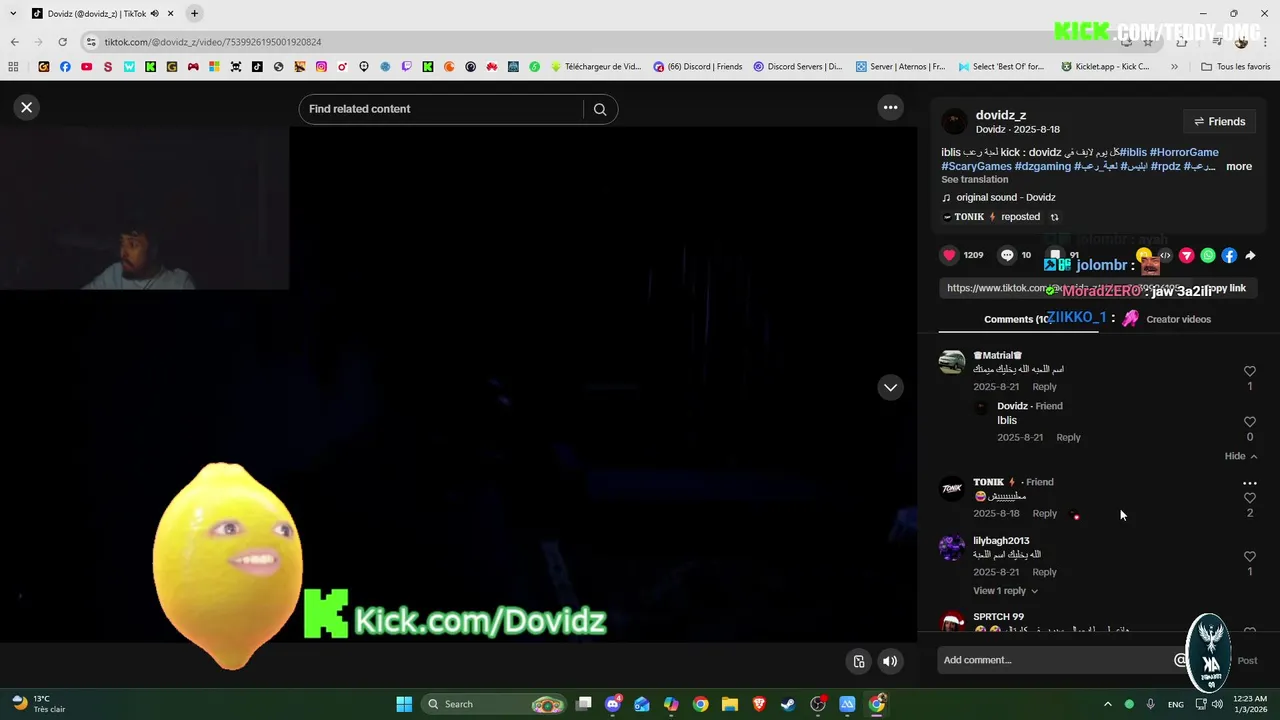This screenshot has width=1280, height=720.
Task: Click the Friends button beside dovidz_z
Action: (x=1219, y=121)
